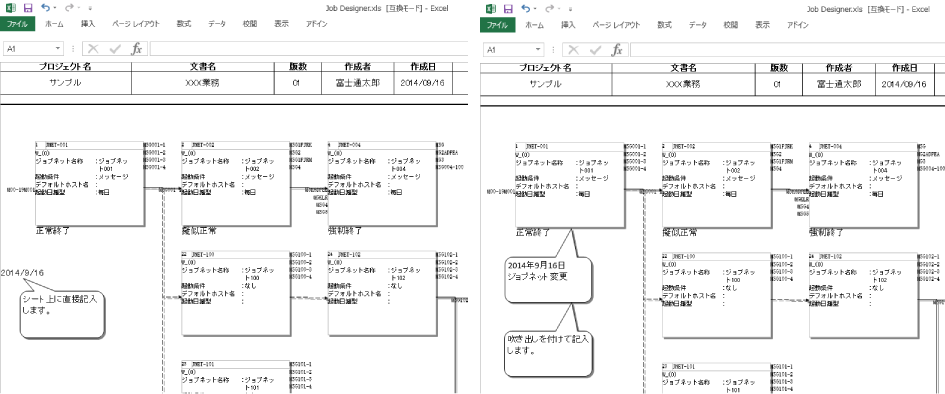Click the formula cancel X in right window
945x394 pixels.
[573, 49]
